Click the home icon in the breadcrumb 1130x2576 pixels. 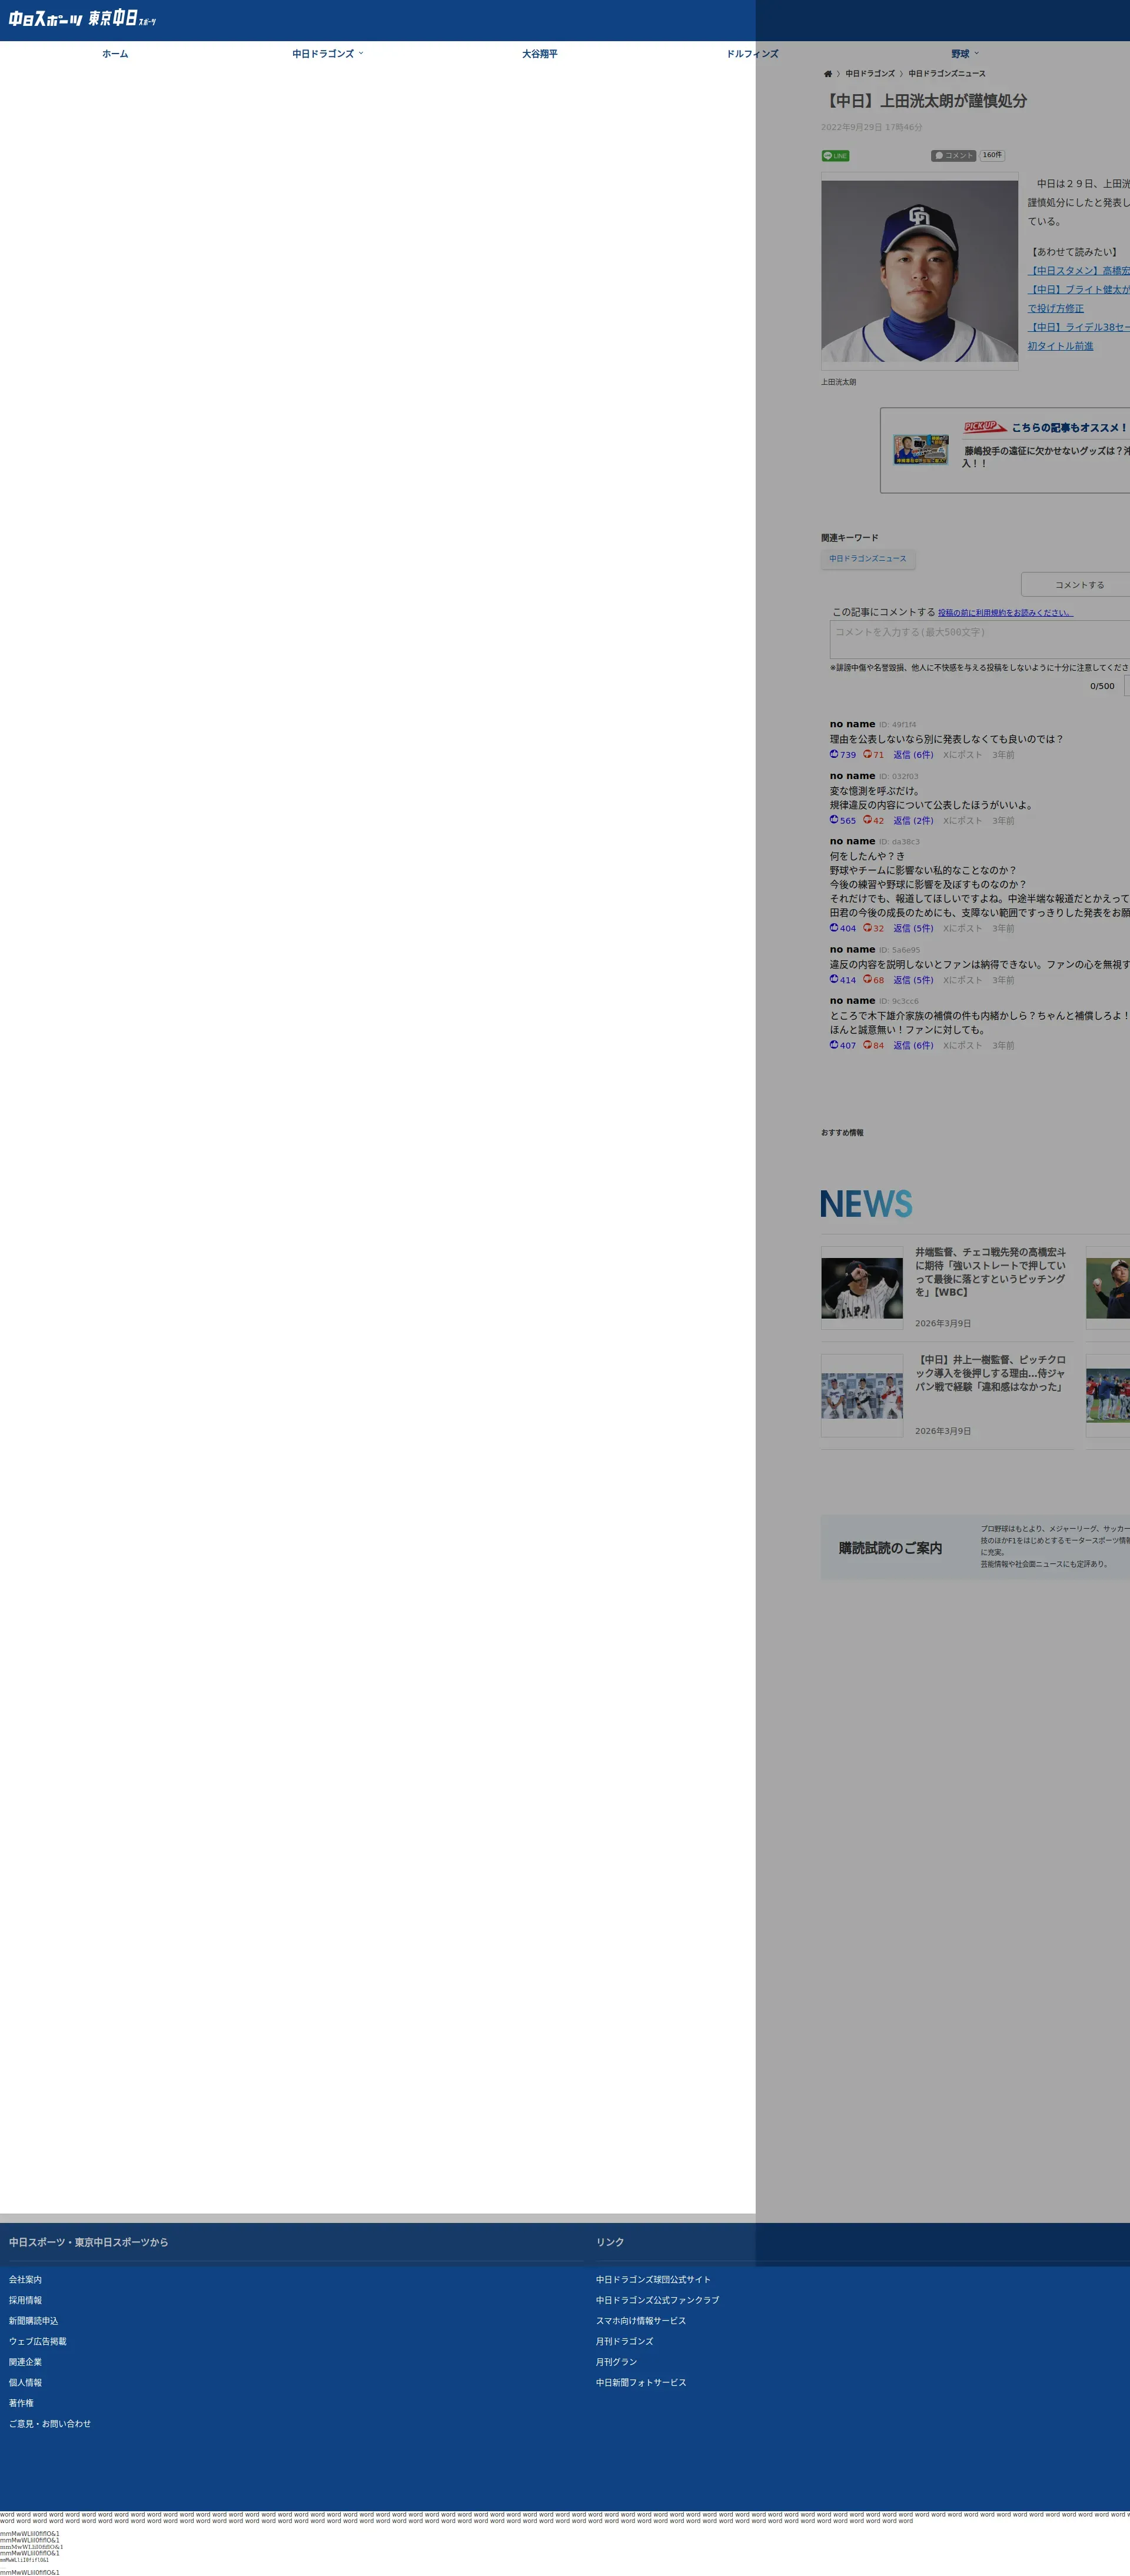(x=827, y=74)
